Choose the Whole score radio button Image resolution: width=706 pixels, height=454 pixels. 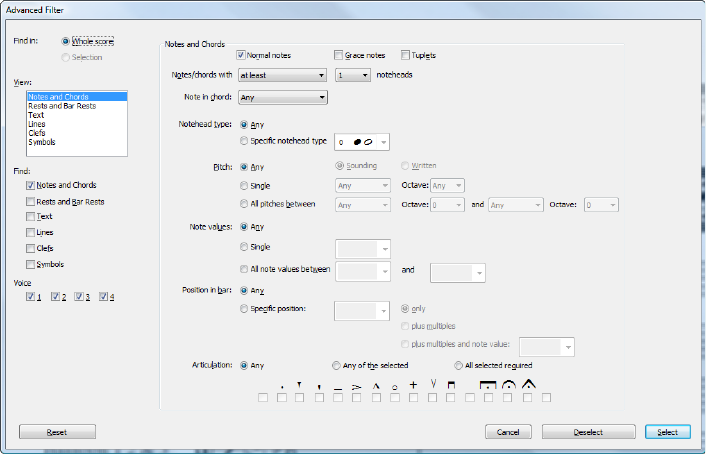(x=66, y=41)
